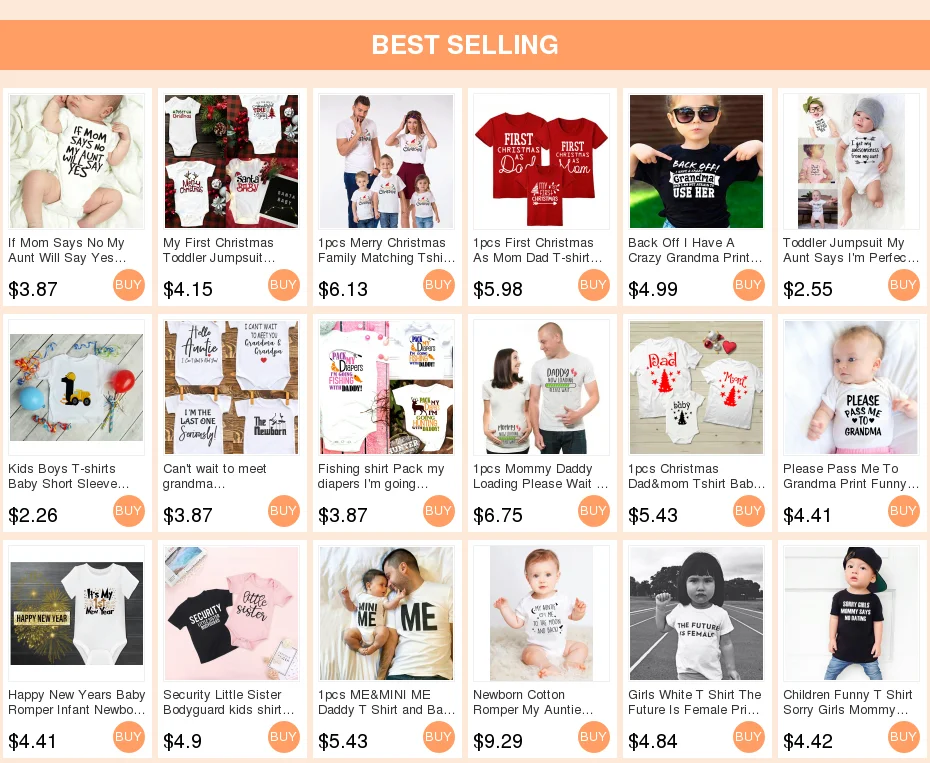Click BUY on Merry Christmas Family Matching Tshirt
930x763 pixels.
point(438,285)
